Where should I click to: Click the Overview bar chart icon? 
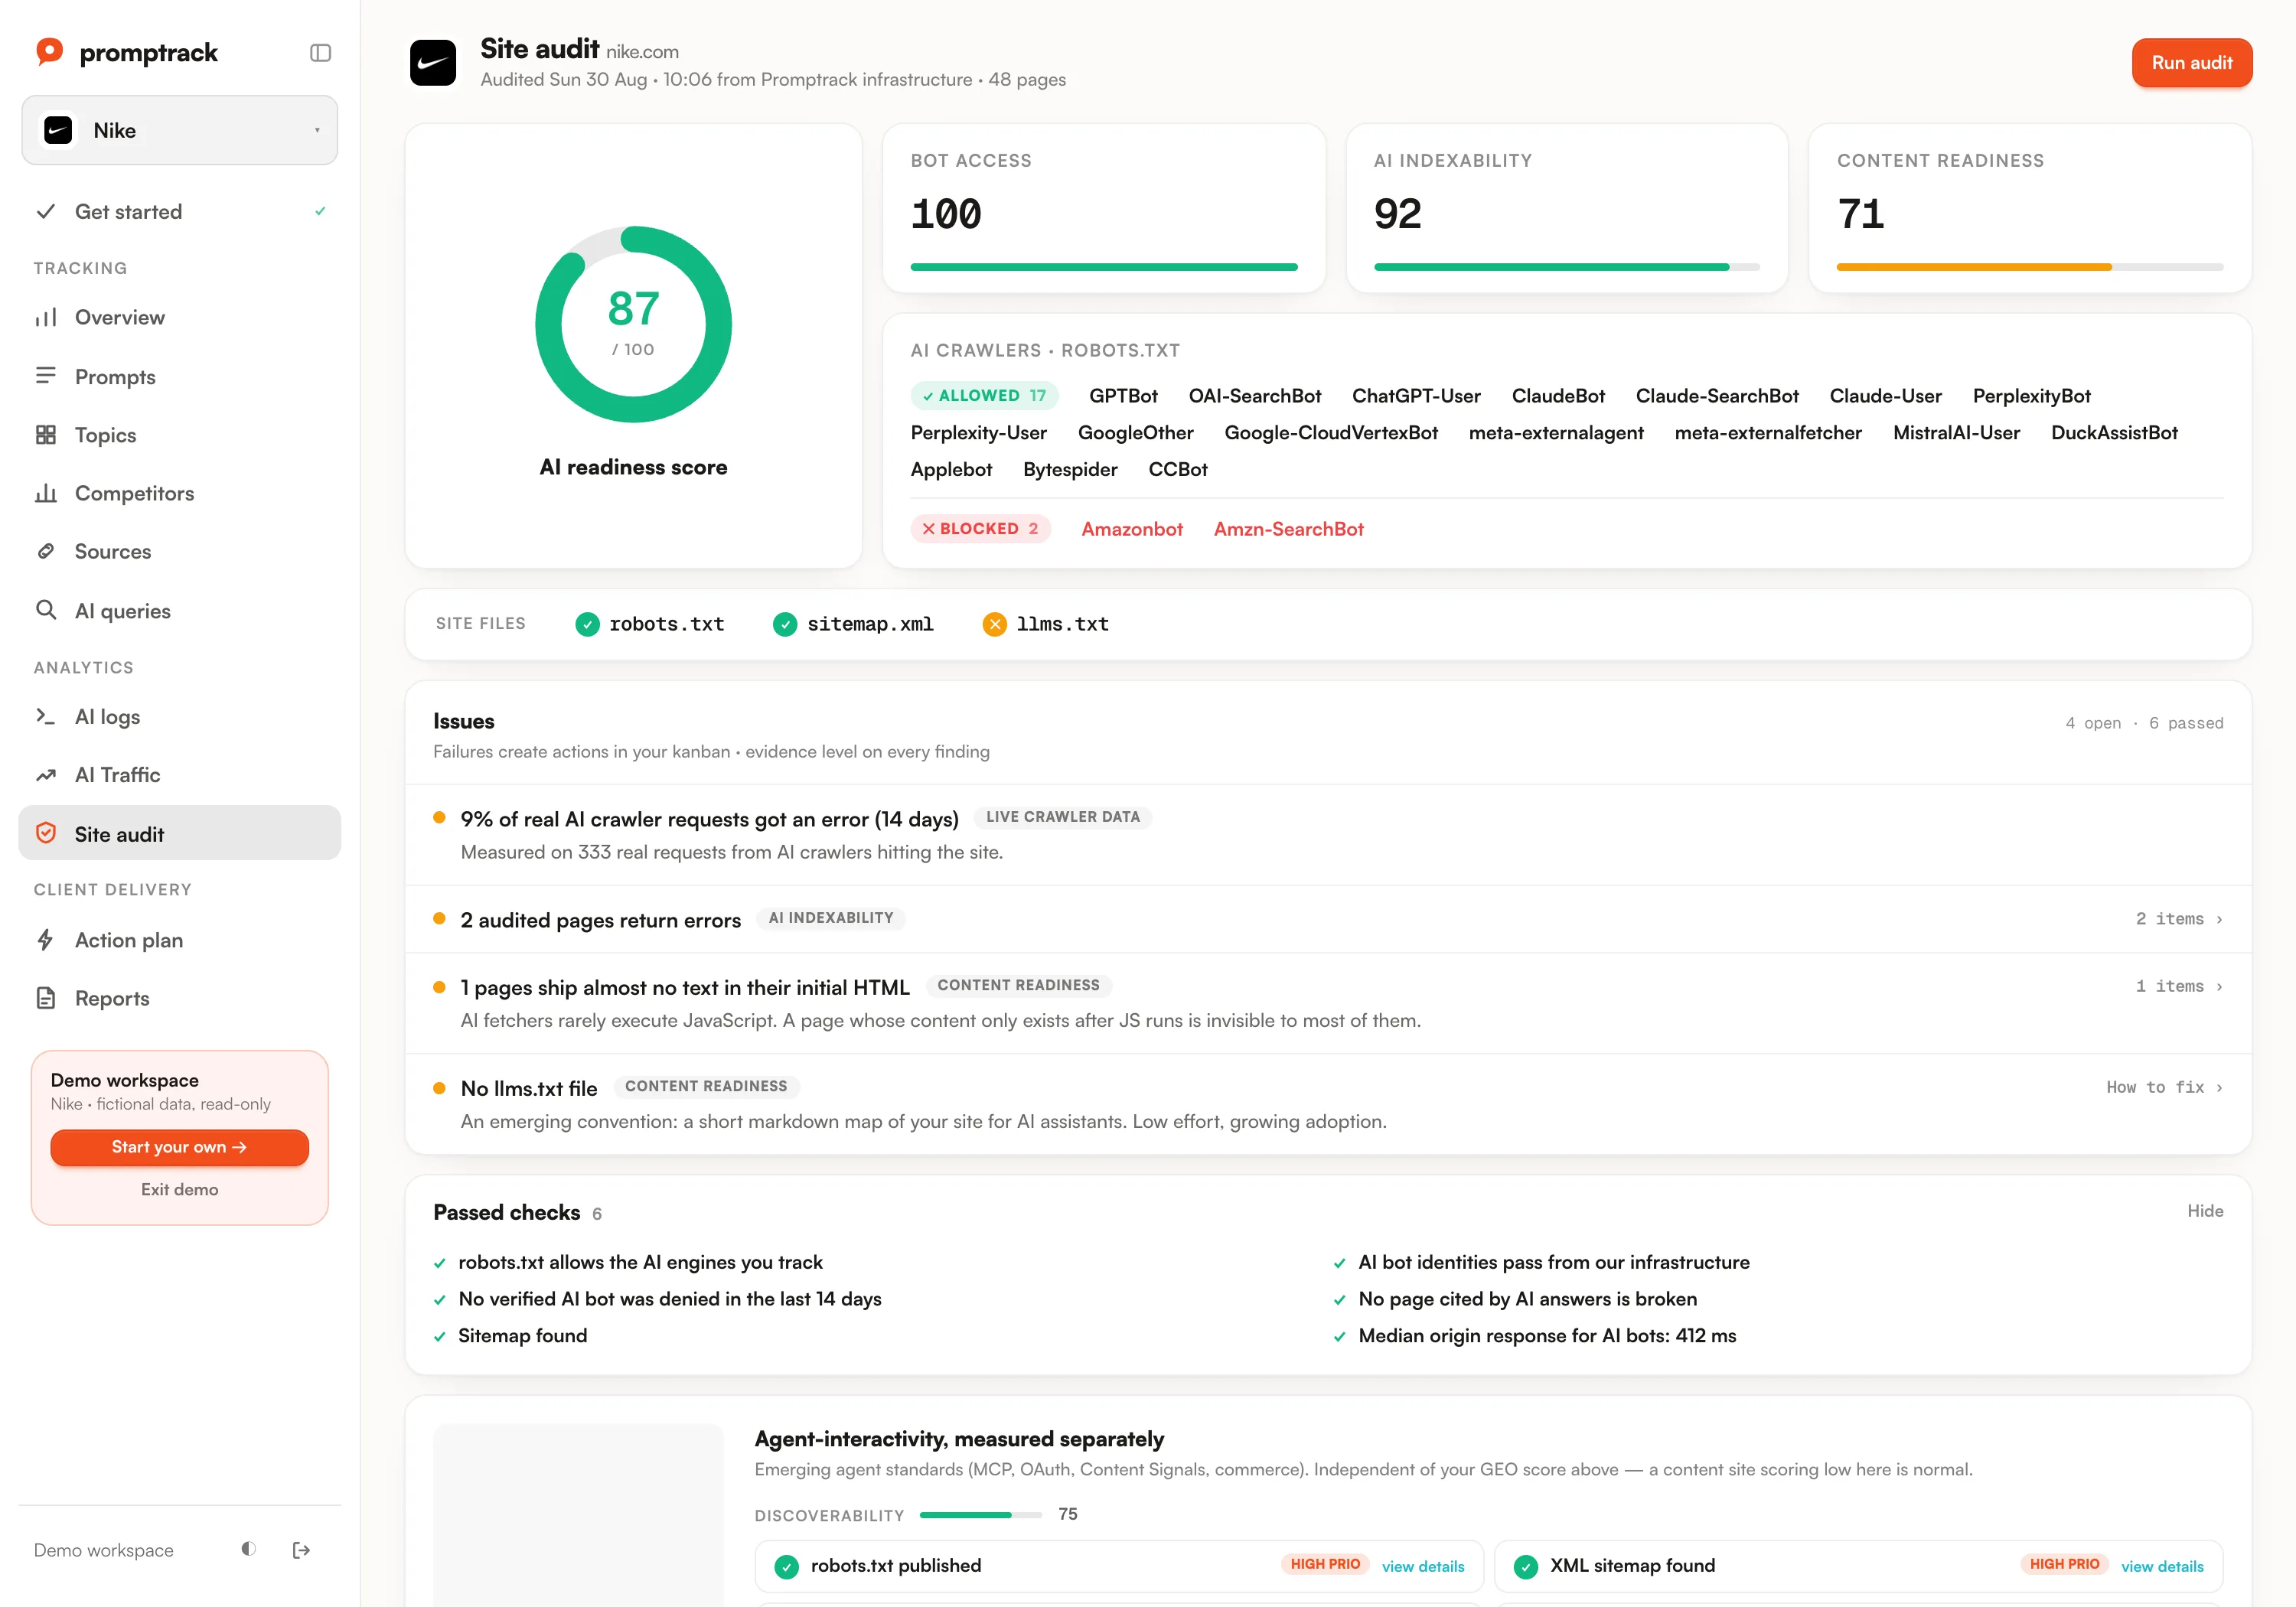(46, 317)
